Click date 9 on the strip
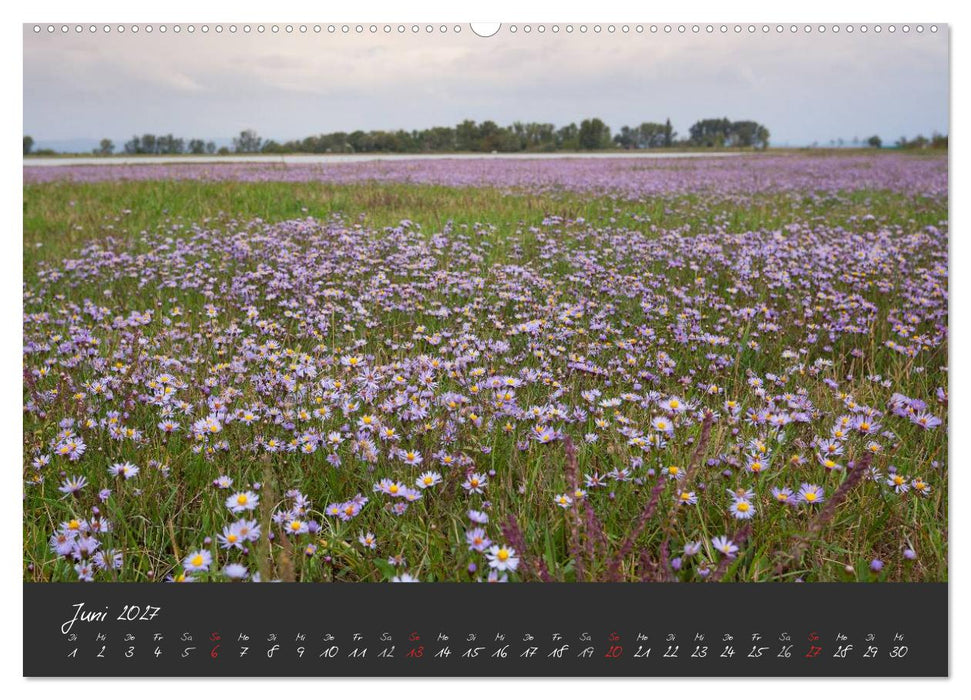 pyautogui.click(x=300, y=652)
